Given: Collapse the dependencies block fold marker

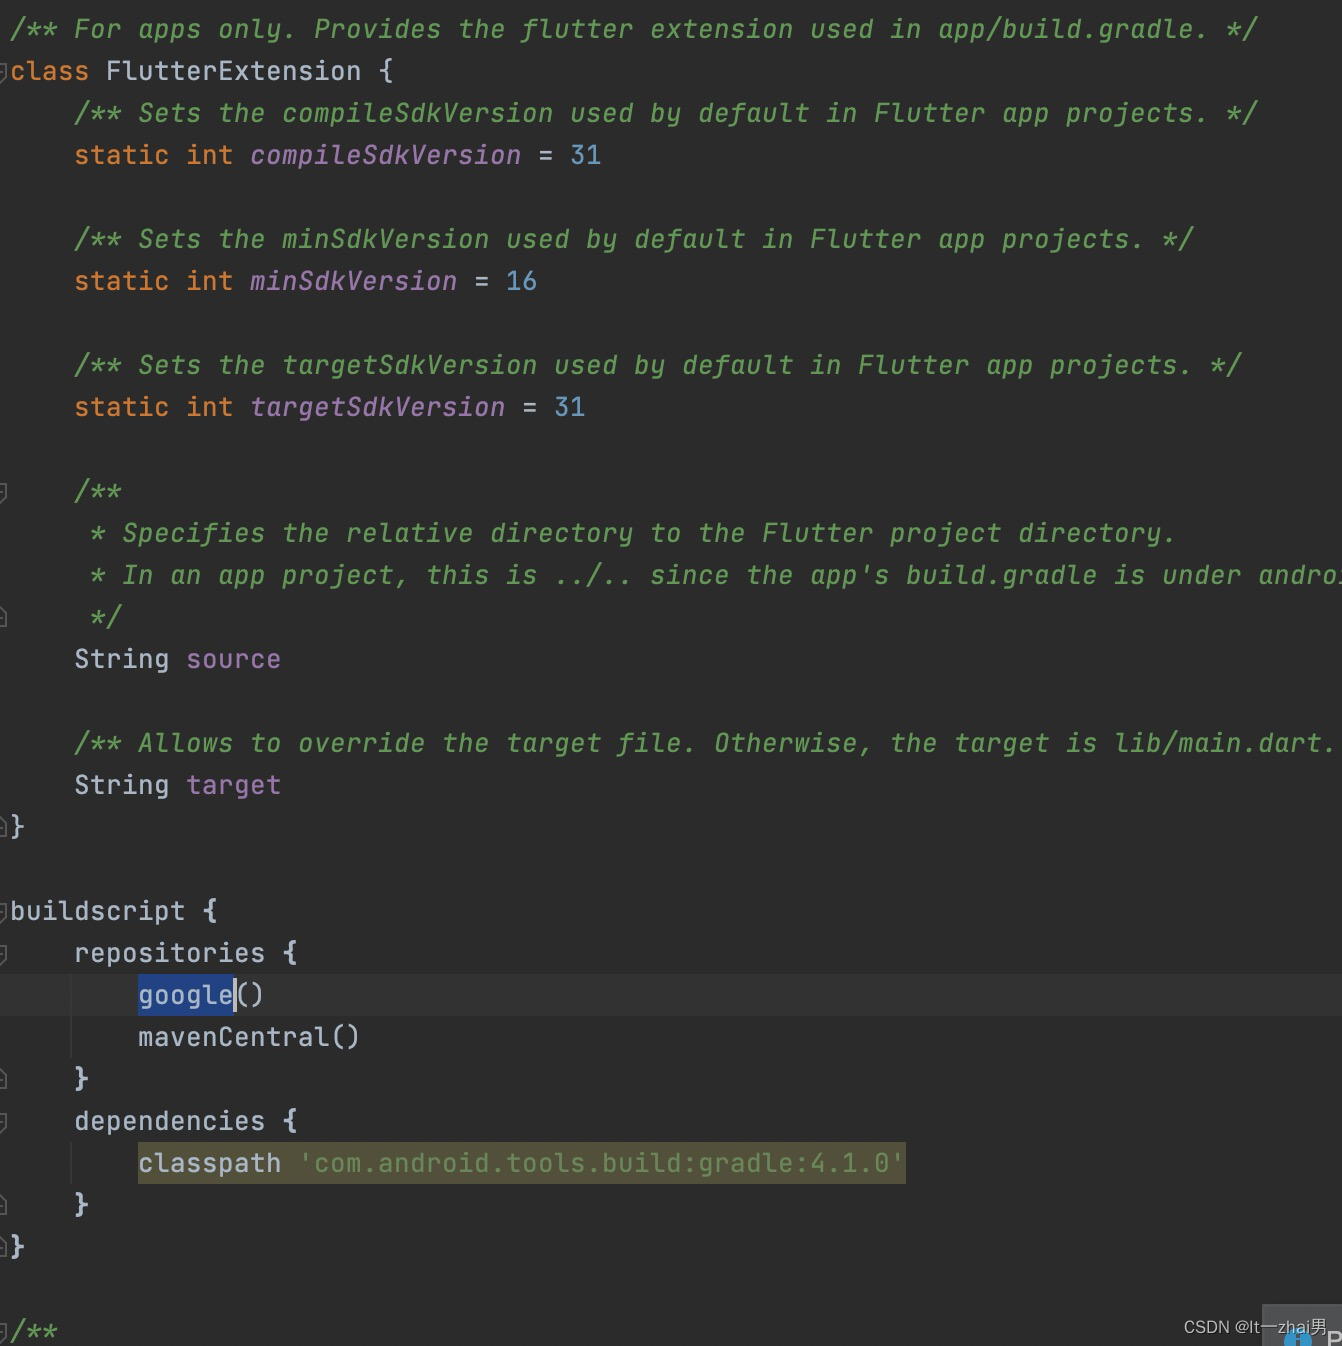Looking at the screenshot, I should (x=3, y=1122).
